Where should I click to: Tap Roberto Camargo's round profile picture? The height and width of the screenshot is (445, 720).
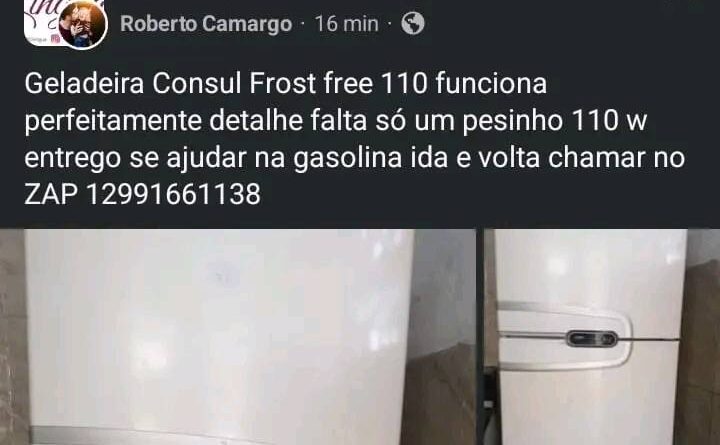pos(83,25)
